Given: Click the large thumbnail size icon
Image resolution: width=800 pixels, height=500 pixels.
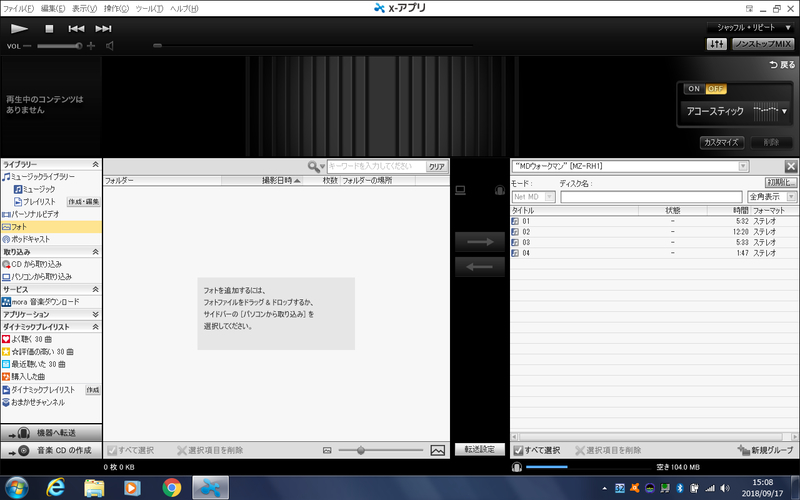Looking at the screenshot, I should (x=438, y=451).
